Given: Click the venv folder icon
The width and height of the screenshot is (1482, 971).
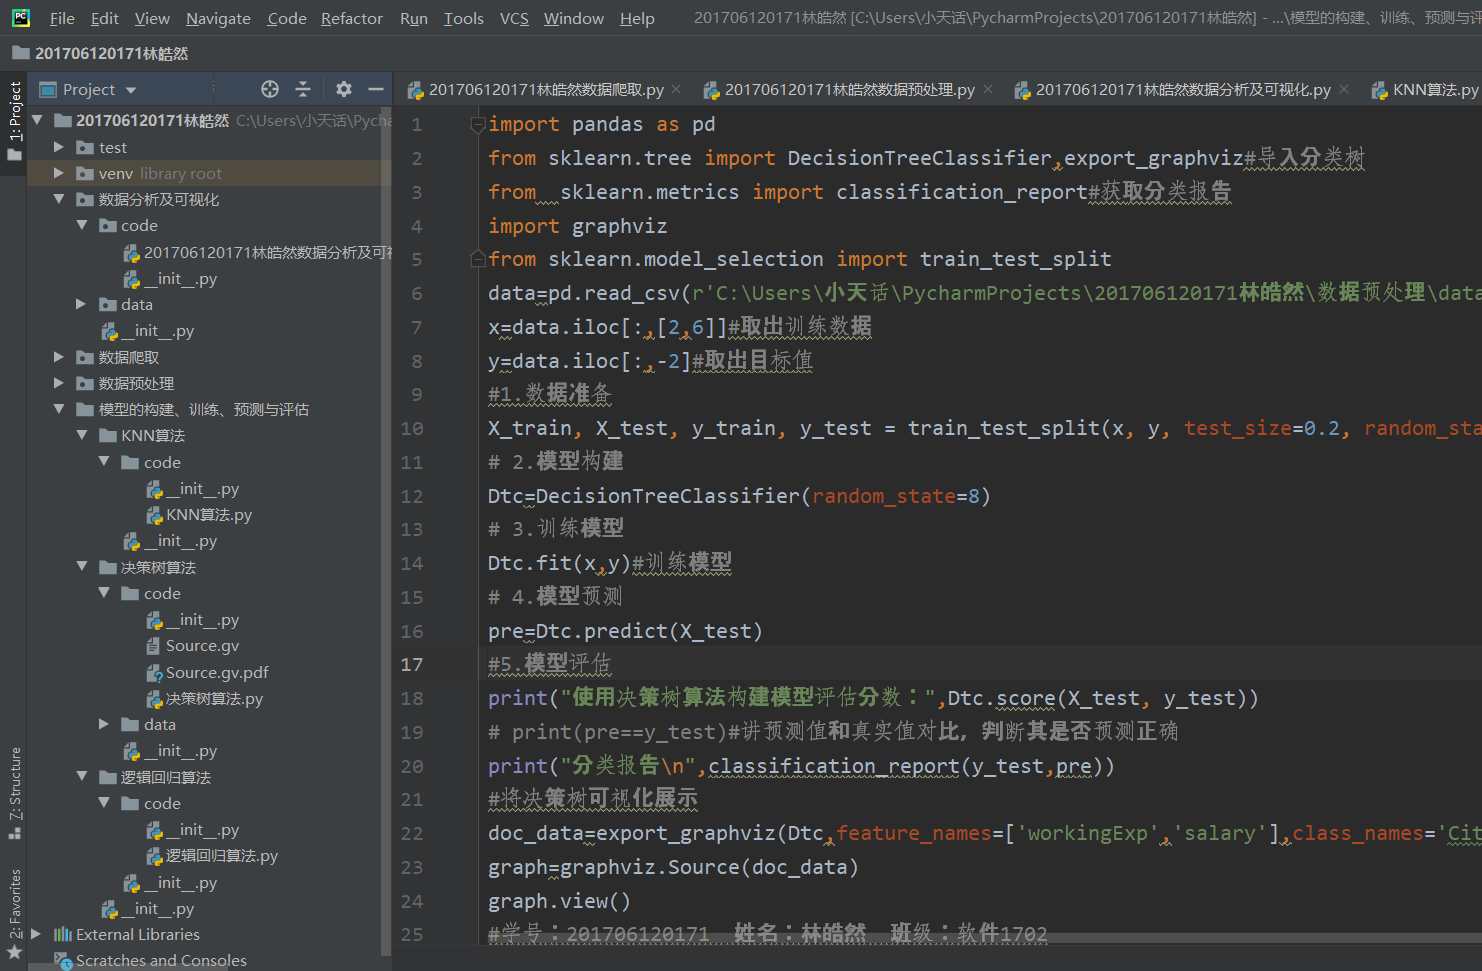Looking at the screenshot, I should 85,173.
